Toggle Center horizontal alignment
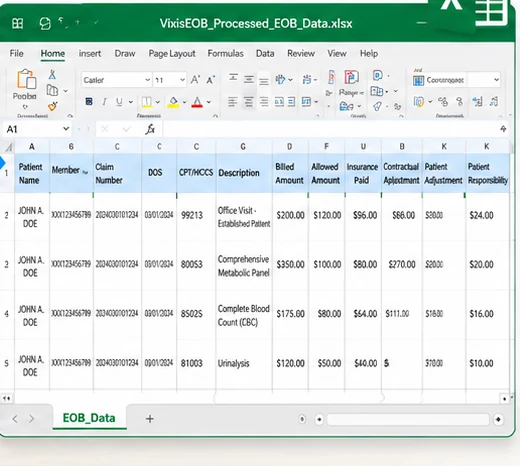This screenshot has height=466, width=520. pos(249,102)
